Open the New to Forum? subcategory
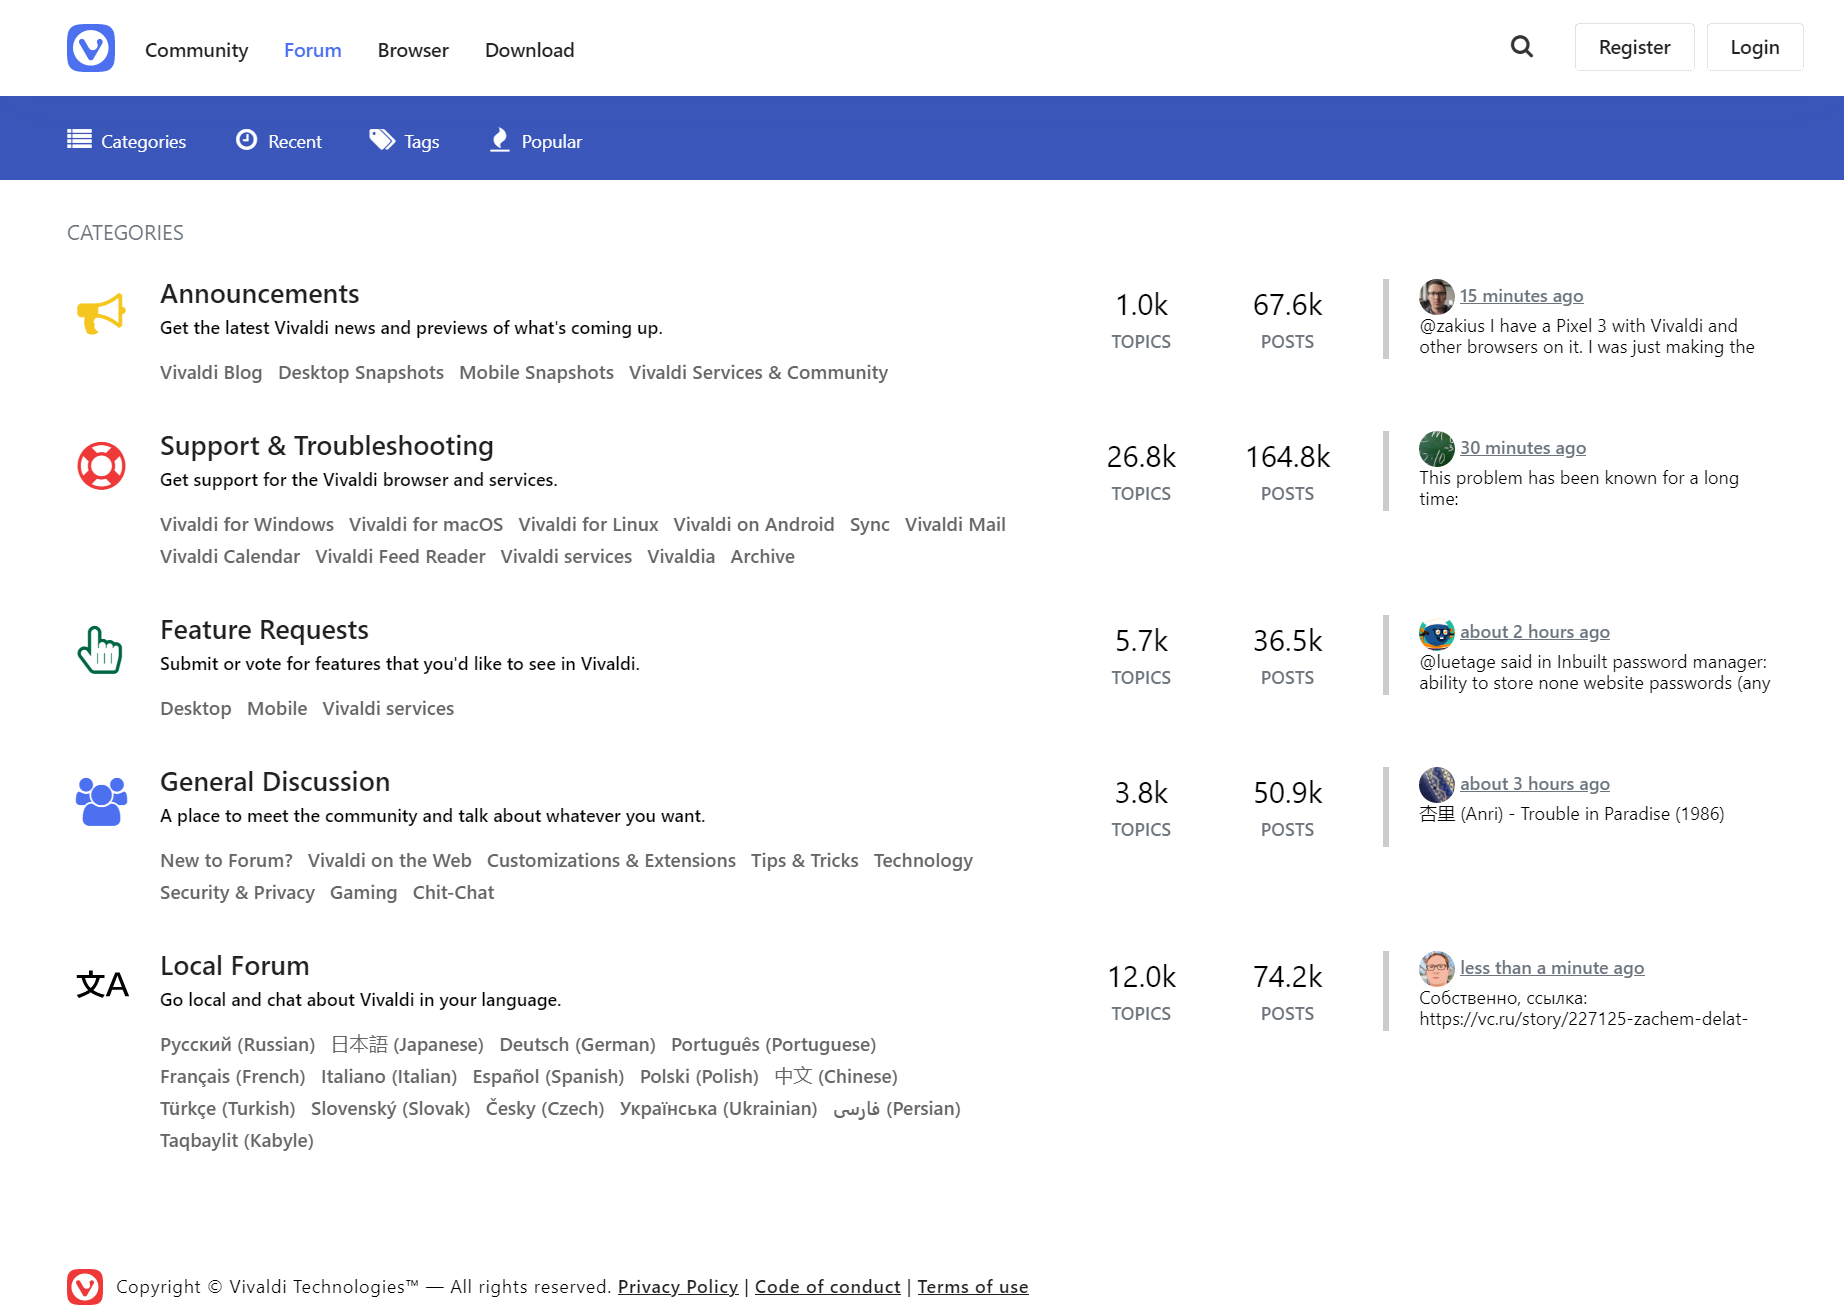Screen dimensions: 1844x1316 point(226,861)
